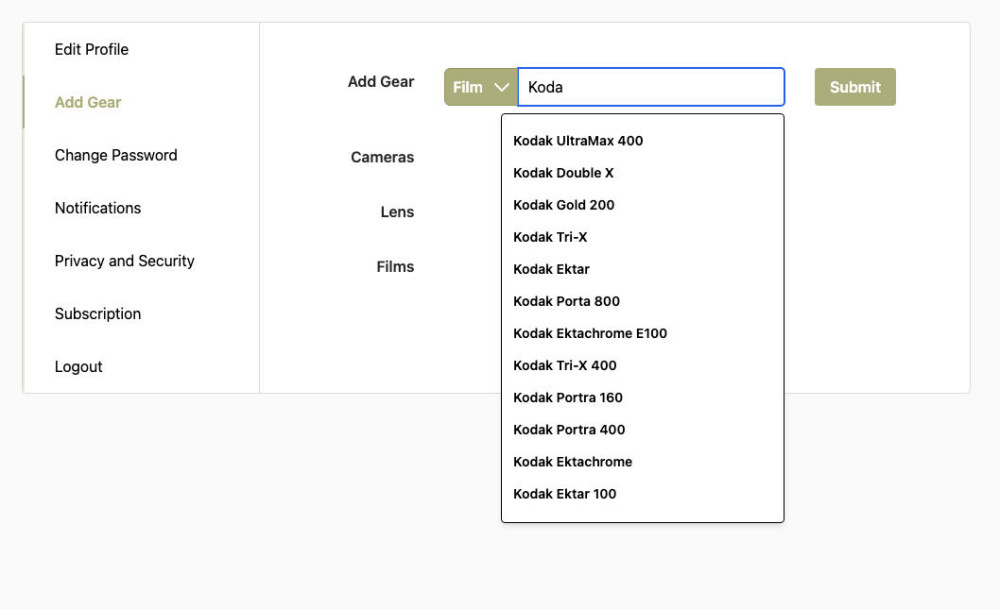
Task: Go to Change Password section
Action: 116,155
